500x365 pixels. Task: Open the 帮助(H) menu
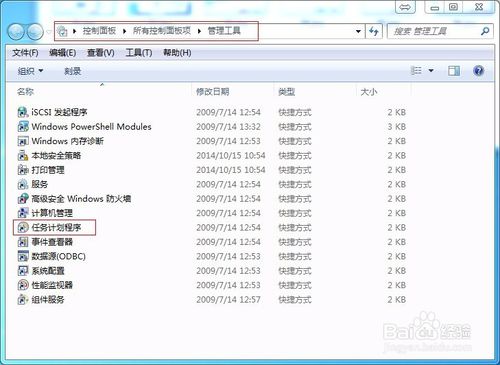tap(177, 53)
